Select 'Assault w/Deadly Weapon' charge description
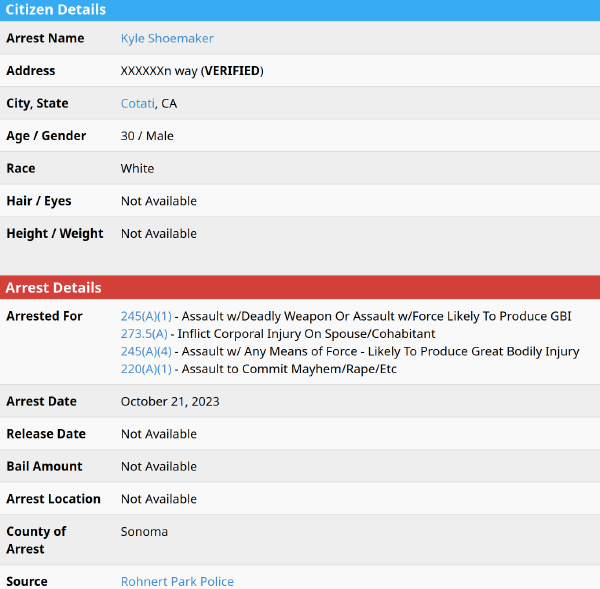 (x=376, y=317)
